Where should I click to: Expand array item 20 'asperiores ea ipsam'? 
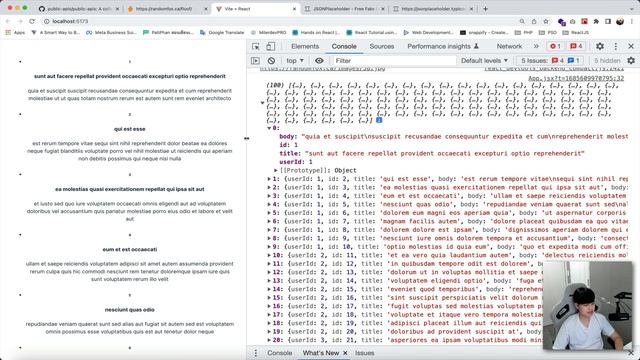269,340
